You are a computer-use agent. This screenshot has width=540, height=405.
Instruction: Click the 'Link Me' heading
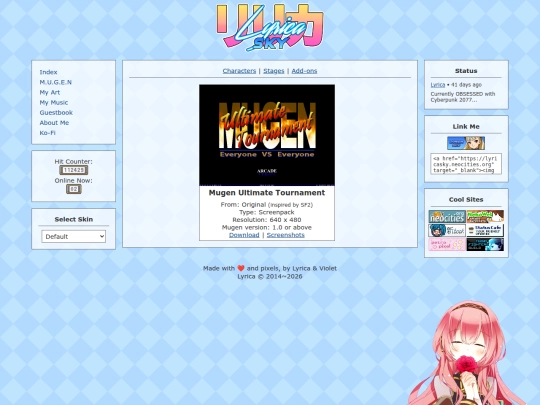tap(466, 127)
